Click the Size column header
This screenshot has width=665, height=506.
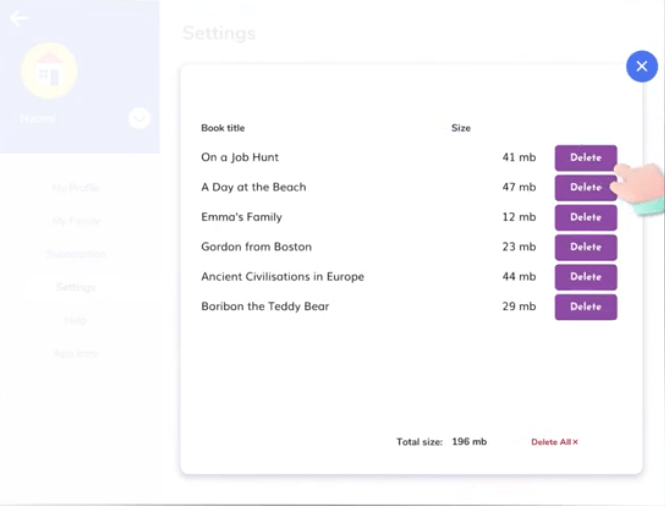(460, 128)
